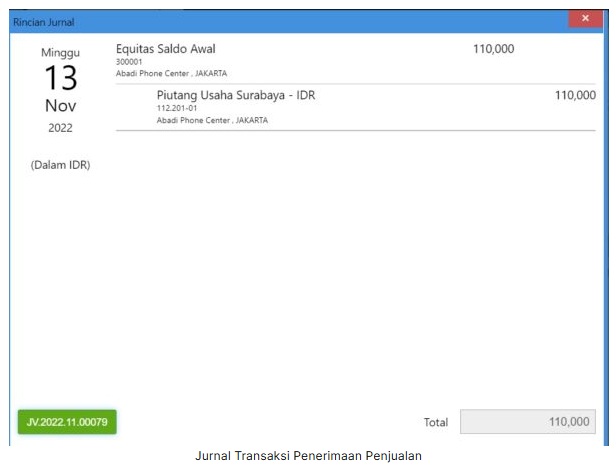
Task: Click the year 2022 under the date
Action: (x=60, y=128)
